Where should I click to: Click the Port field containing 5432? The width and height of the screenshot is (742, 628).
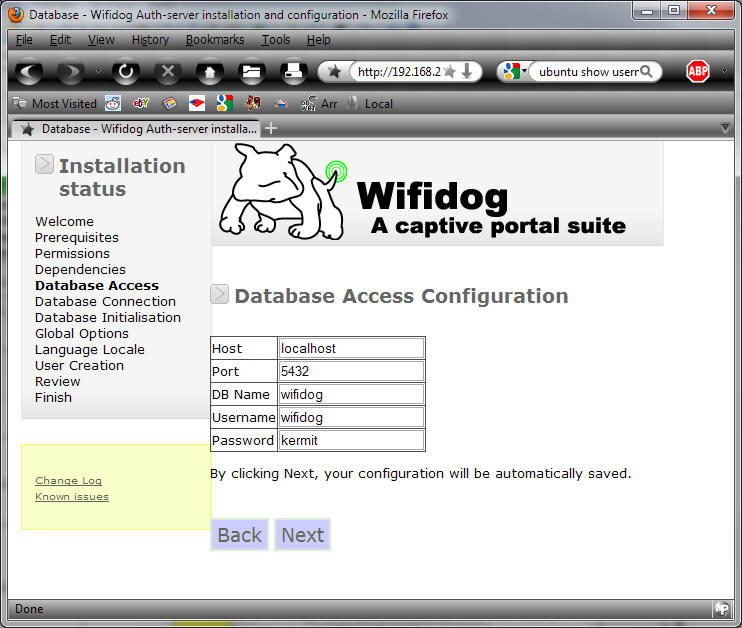pyautogui.click(x=351, y=371)
